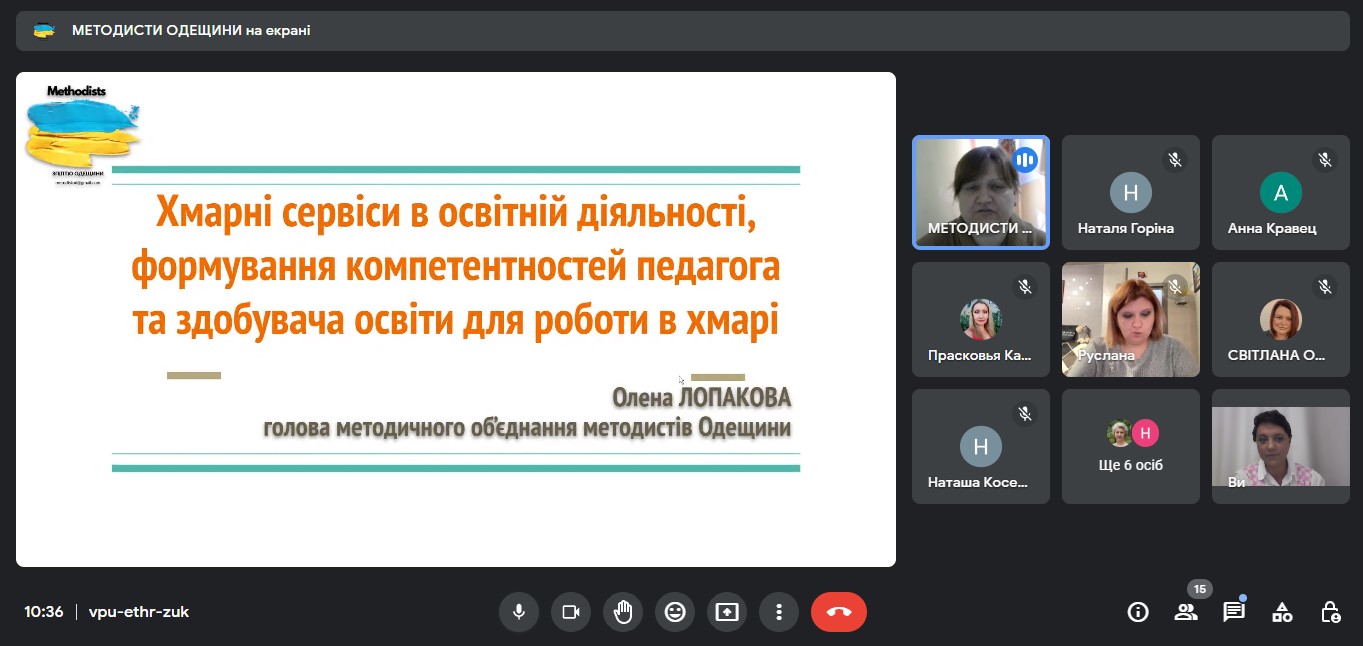
Task: Select the МЕТОДИСТИ presenter video tile
Action: pos(980,192)
